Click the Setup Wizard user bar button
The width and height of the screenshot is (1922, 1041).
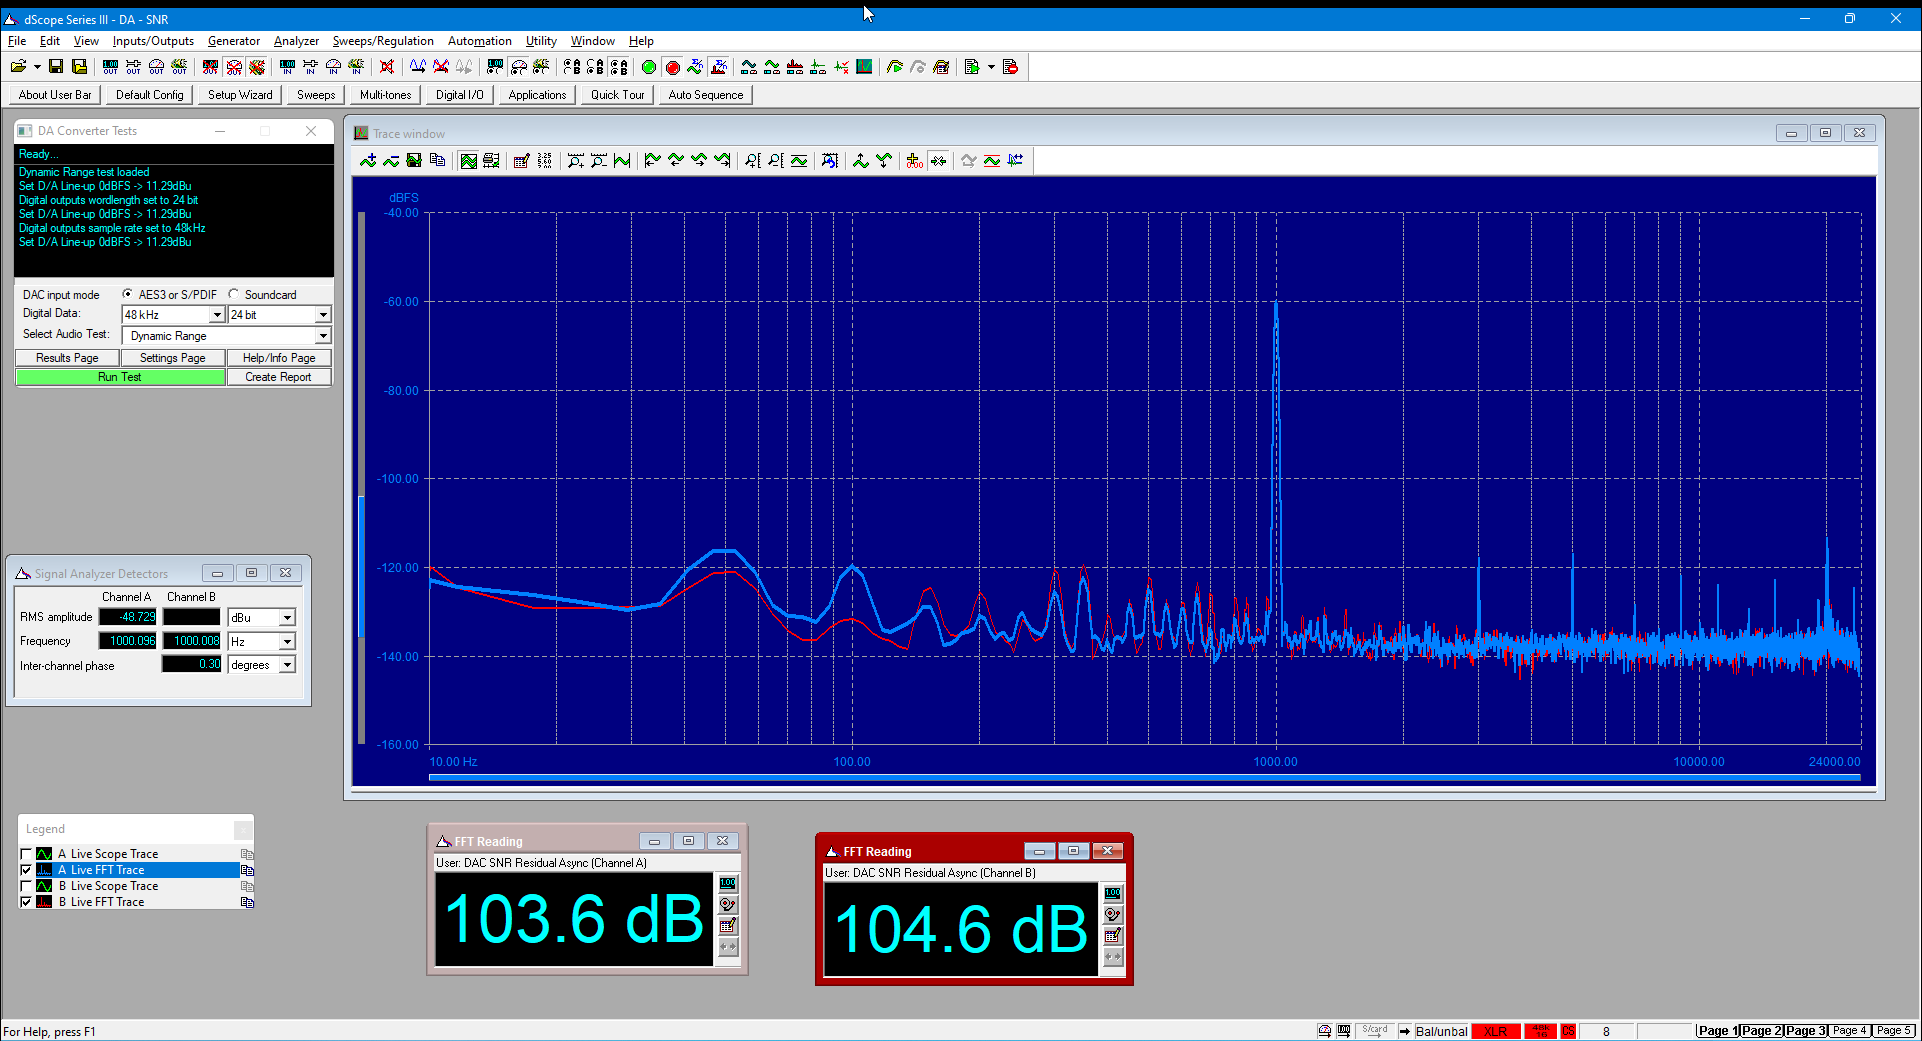240,95
